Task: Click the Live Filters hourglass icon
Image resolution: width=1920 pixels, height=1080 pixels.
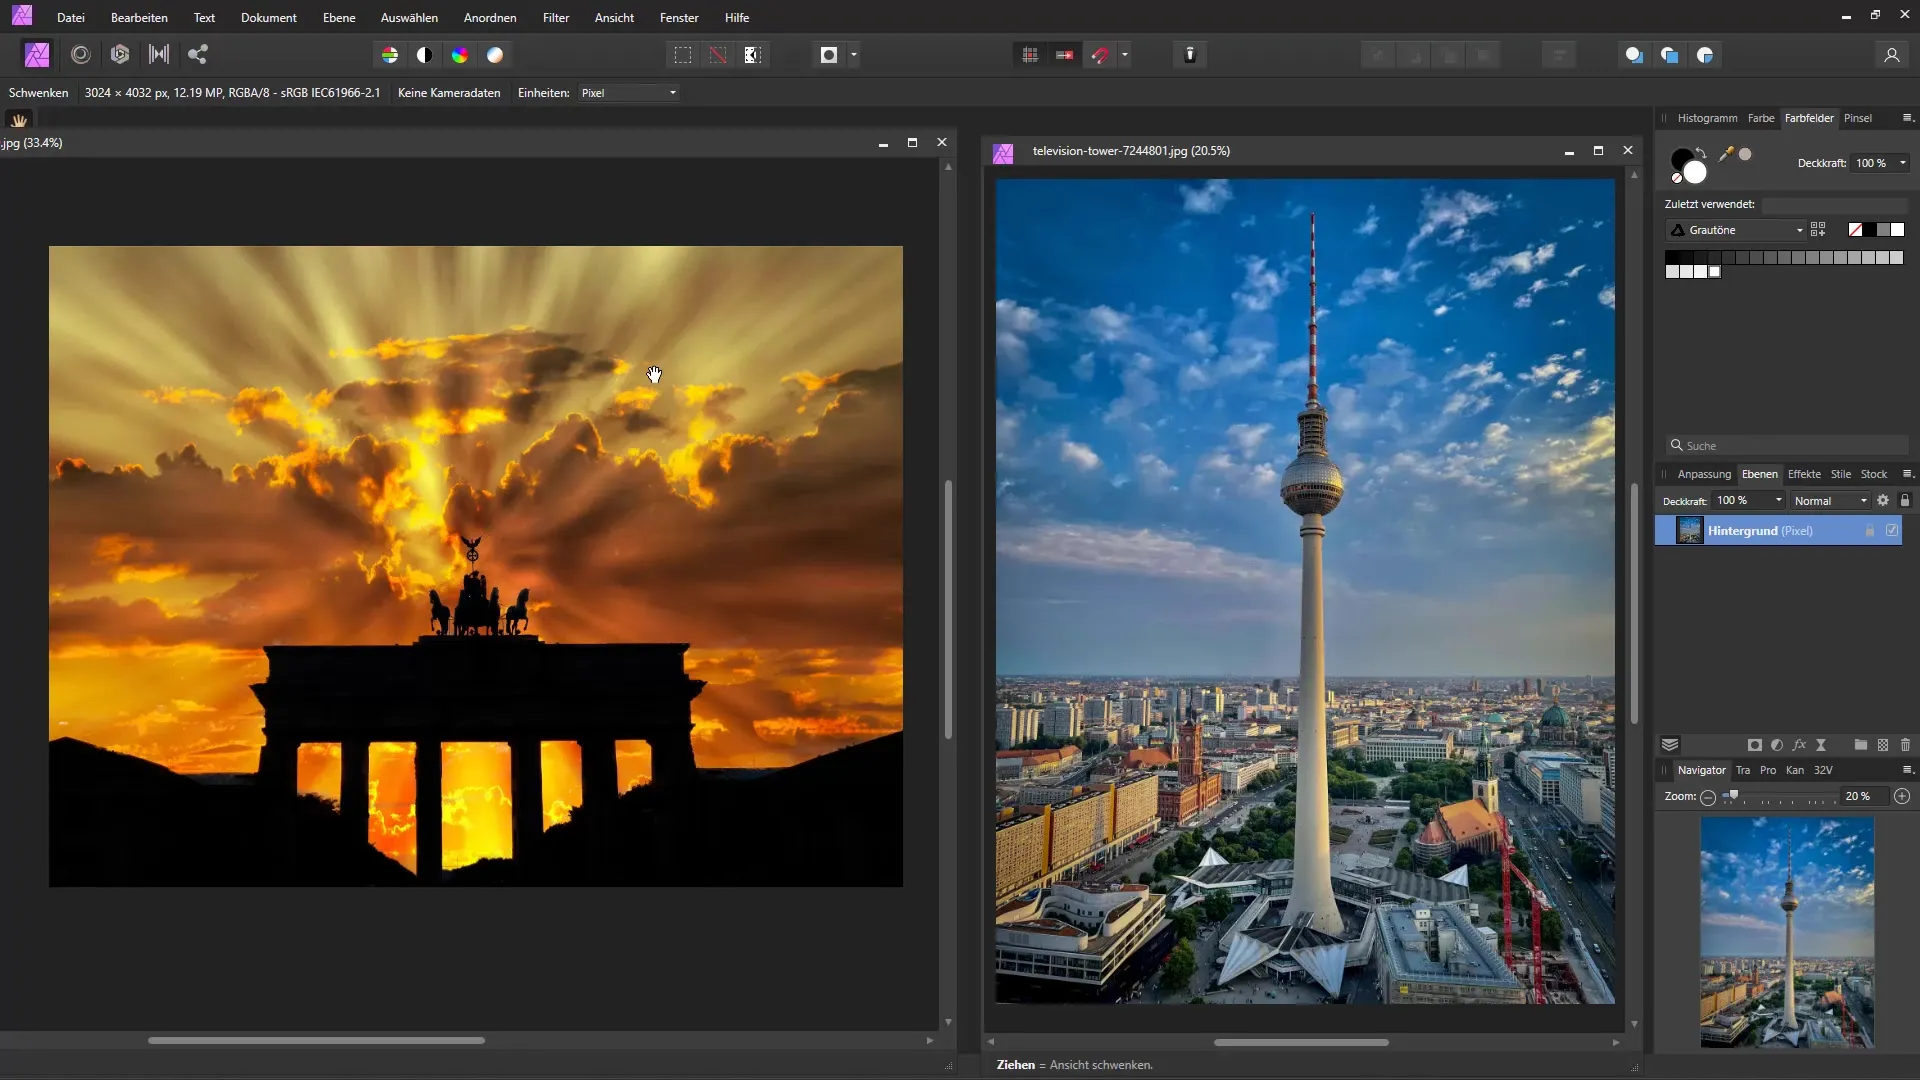Action: [1821, 745]
